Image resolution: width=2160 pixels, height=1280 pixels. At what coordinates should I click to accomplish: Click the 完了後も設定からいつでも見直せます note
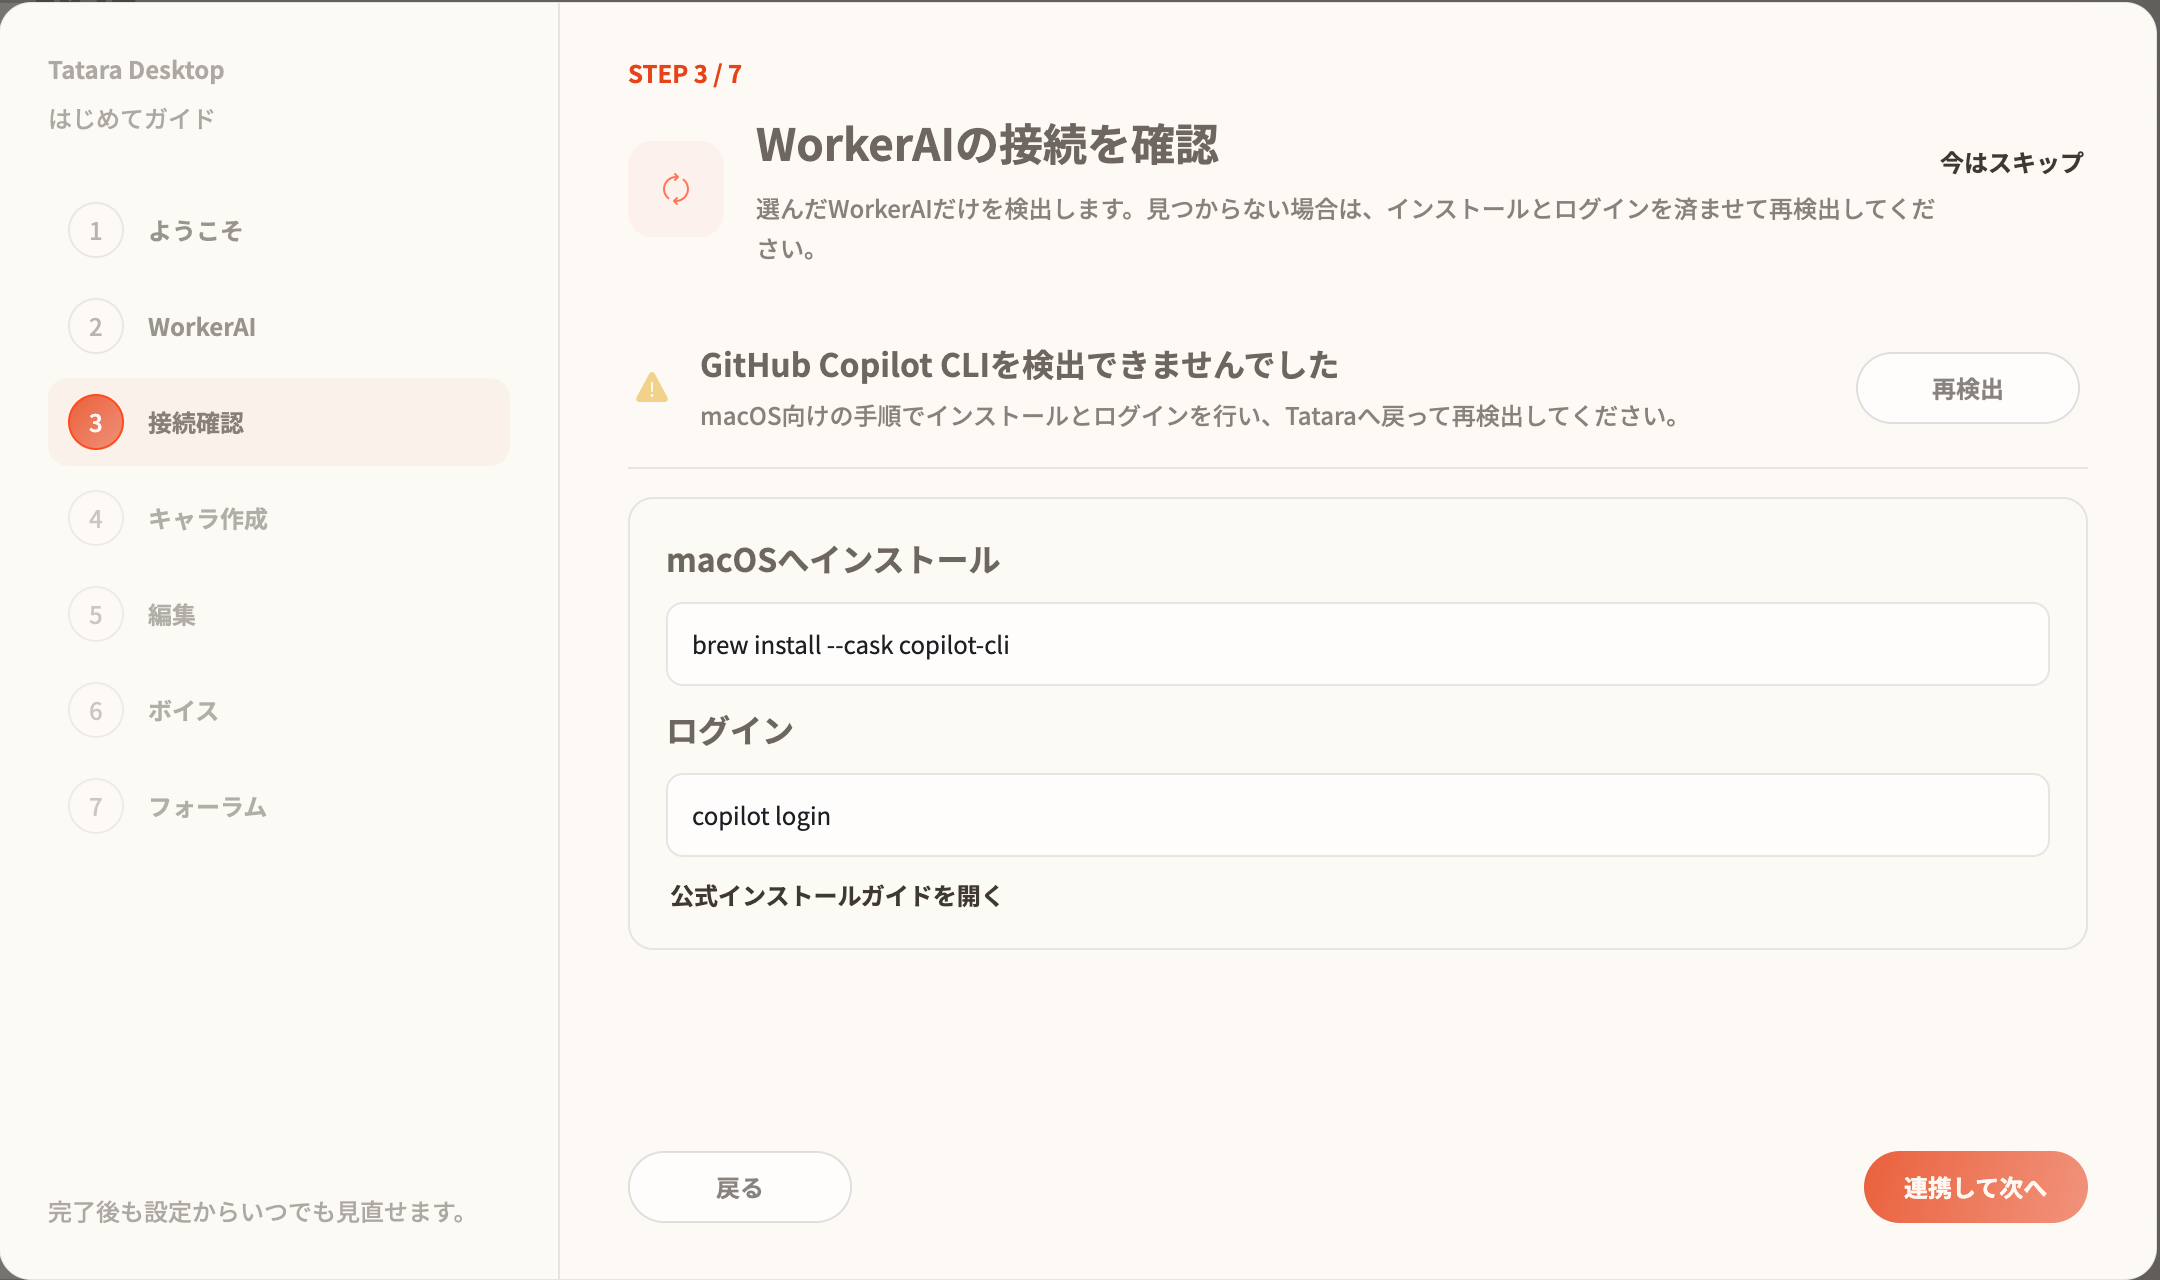[258, 1212]
